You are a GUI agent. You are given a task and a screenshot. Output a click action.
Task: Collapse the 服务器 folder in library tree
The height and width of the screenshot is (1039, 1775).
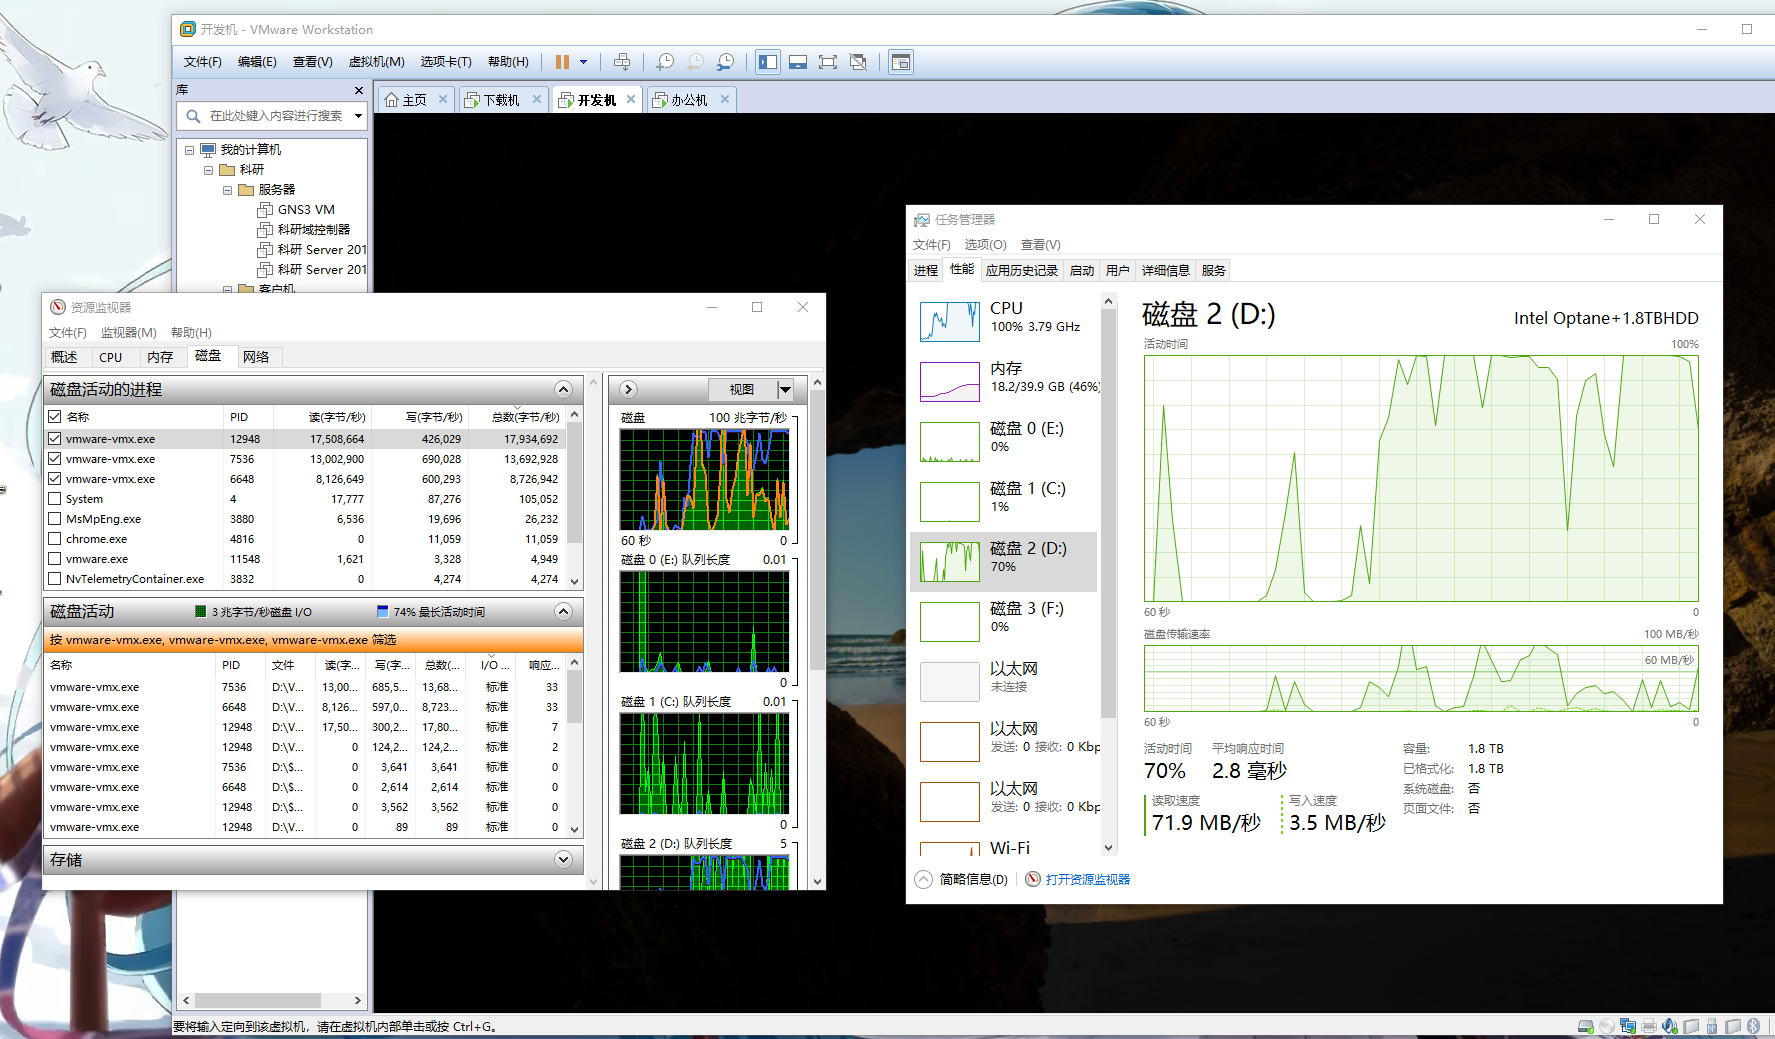click(228, 190)
